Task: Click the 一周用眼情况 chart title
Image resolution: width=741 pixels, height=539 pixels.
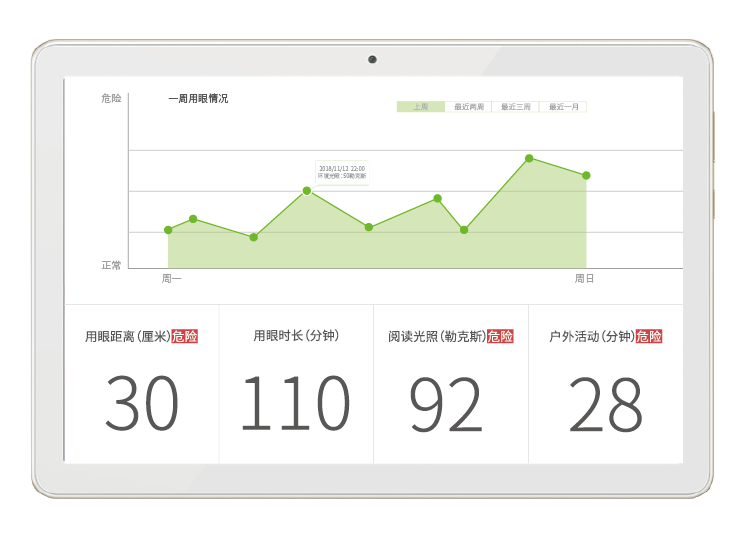Action: click(x=198, y=99)
